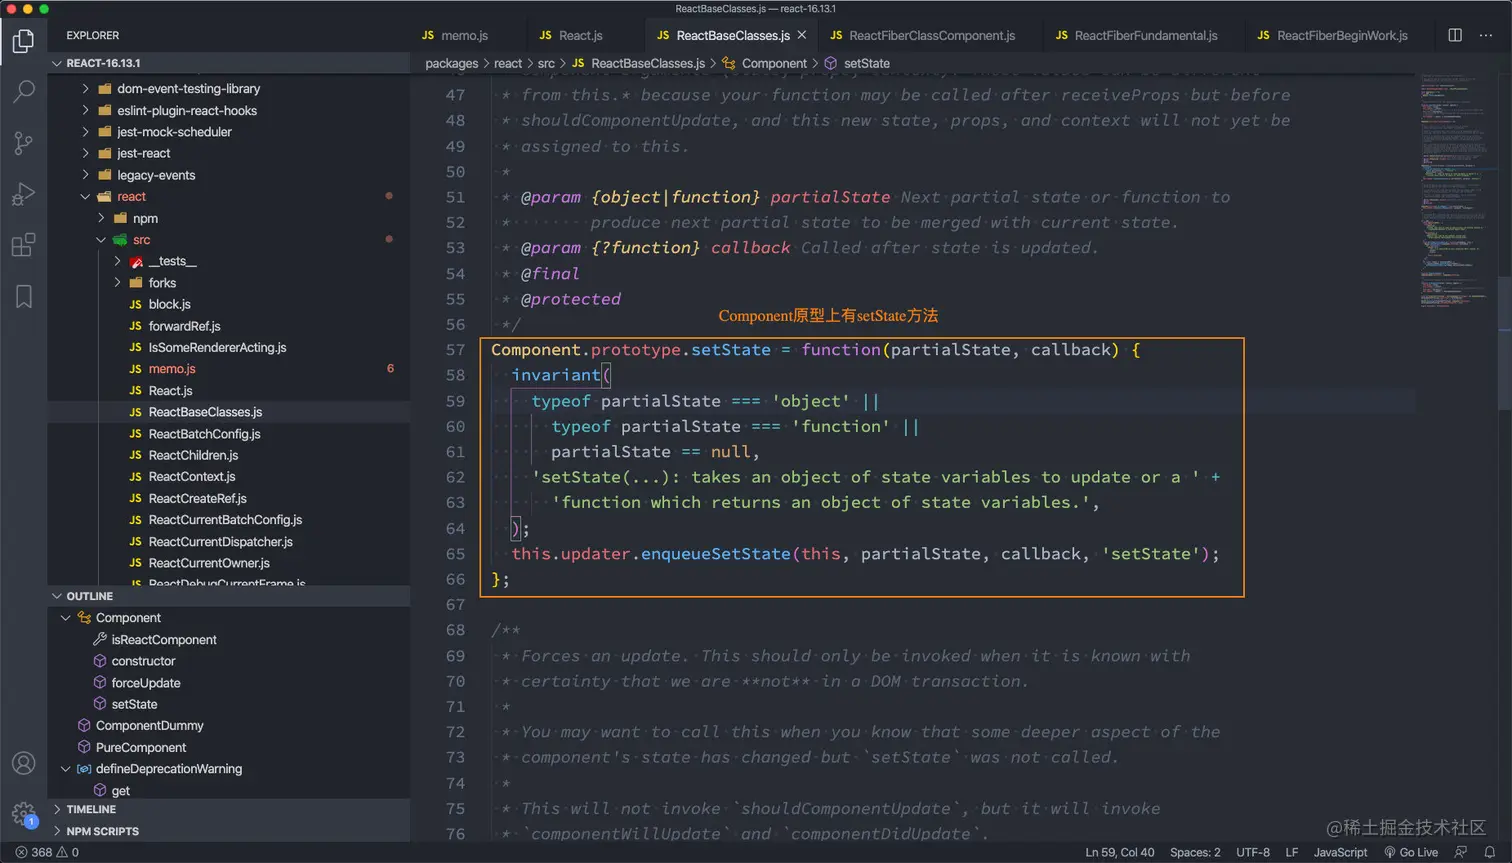Select forceUpdate in the Outline panel

coord(146,683)
